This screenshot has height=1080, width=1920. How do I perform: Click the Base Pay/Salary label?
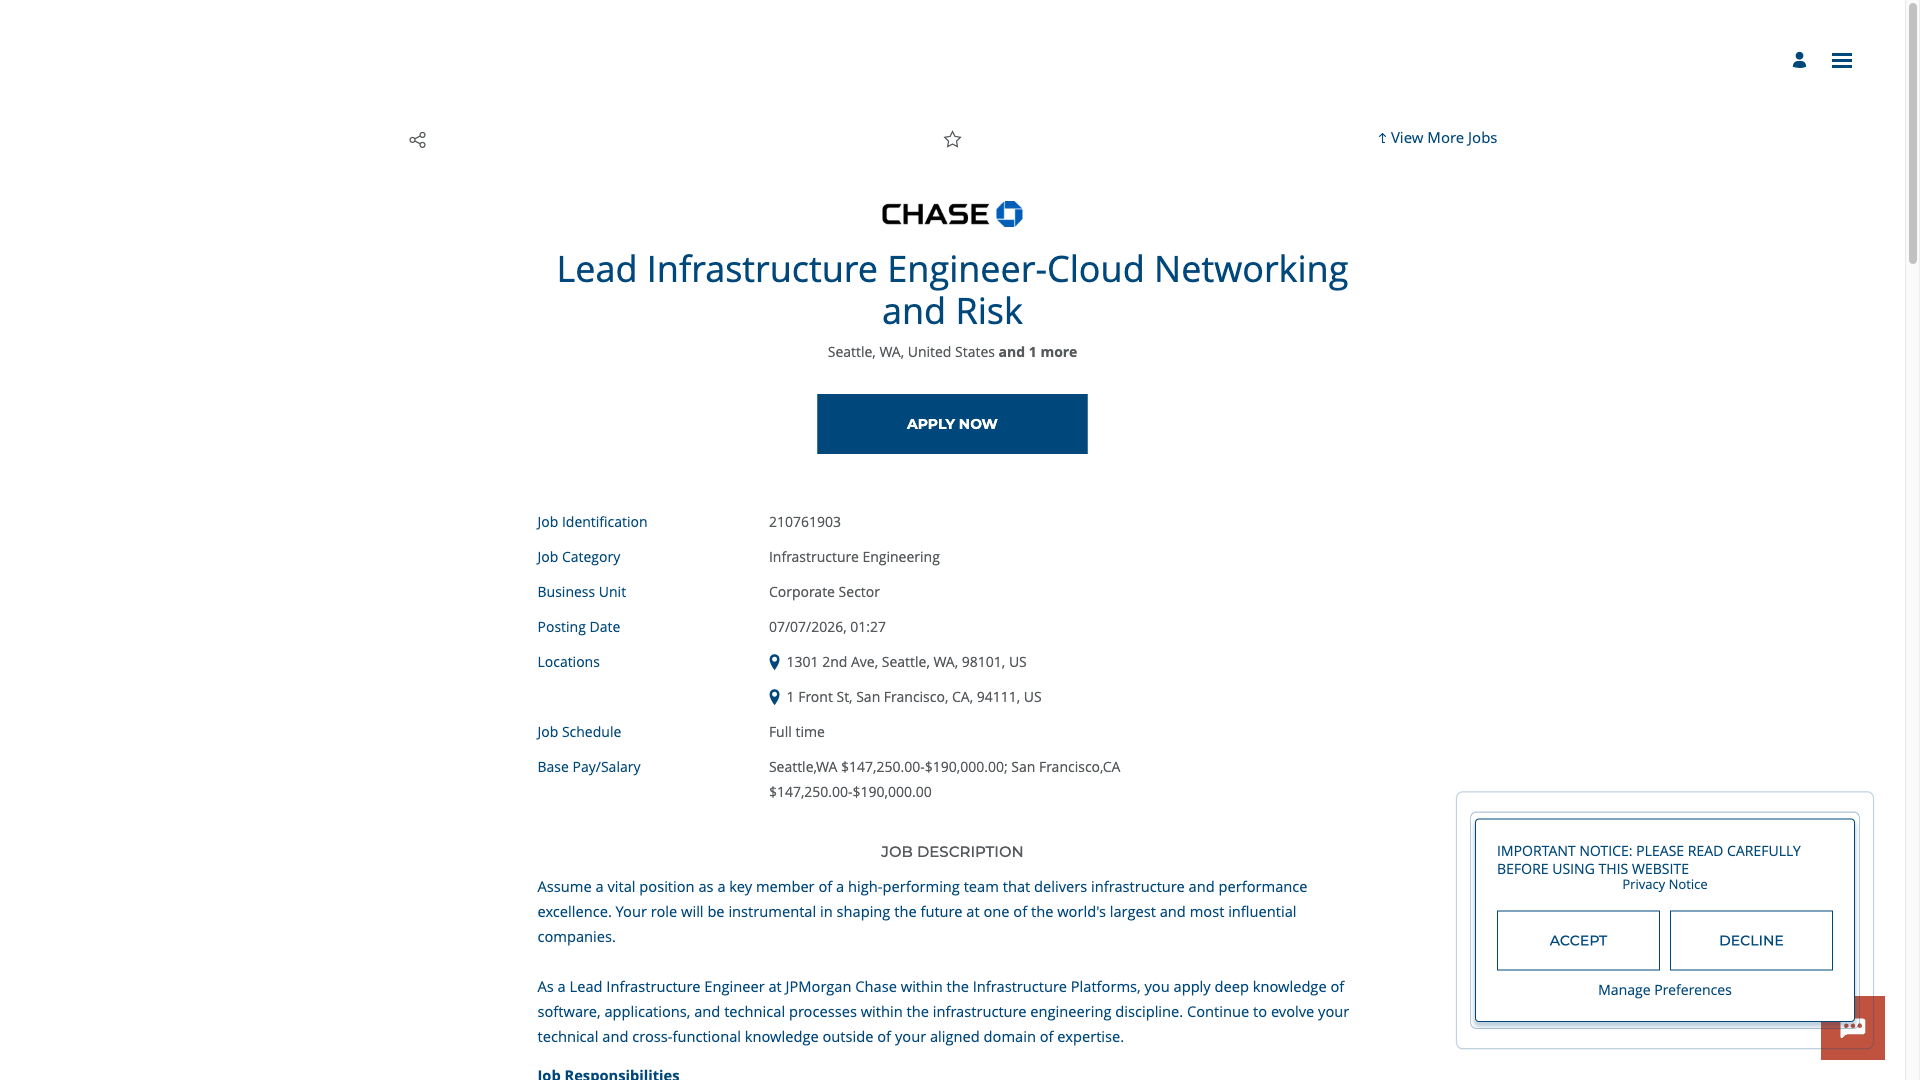pyautogui.click(x=588, y=767)
